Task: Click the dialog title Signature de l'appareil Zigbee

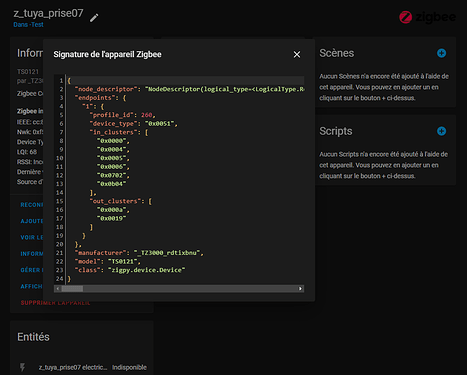Action: (107, 54)
